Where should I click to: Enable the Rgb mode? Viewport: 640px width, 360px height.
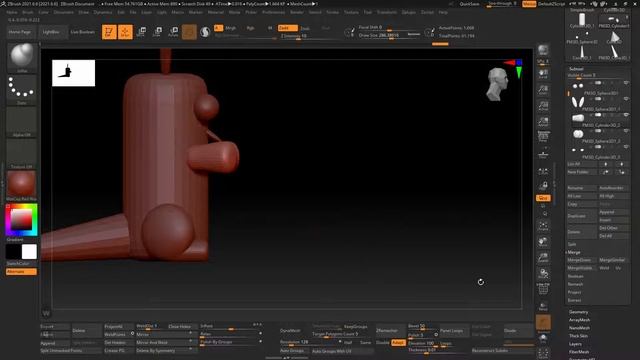point(250,28)
